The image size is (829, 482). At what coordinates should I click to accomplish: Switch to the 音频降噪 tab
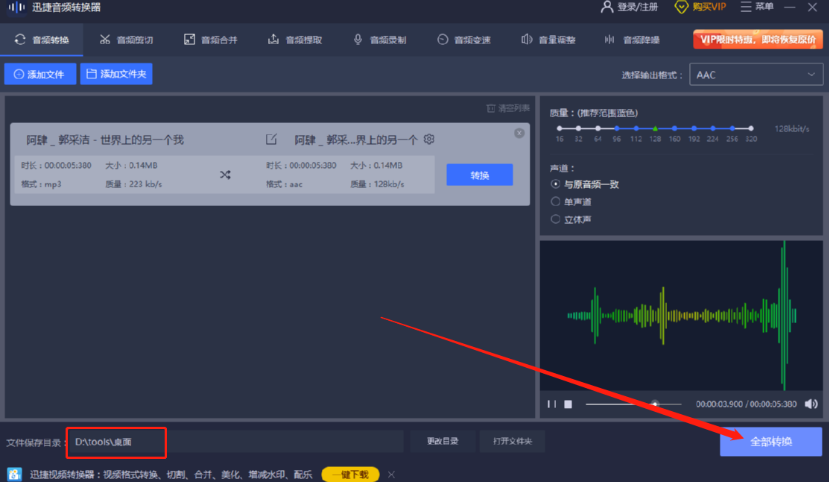coord(632,40)
